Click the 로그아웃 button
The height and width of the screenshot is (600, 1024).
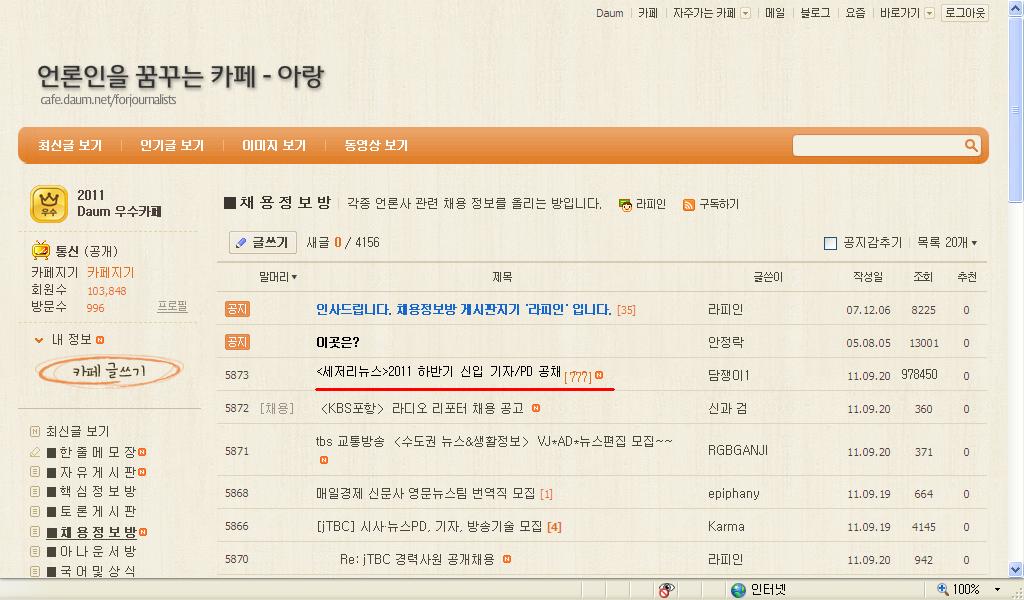pos(965,13)
